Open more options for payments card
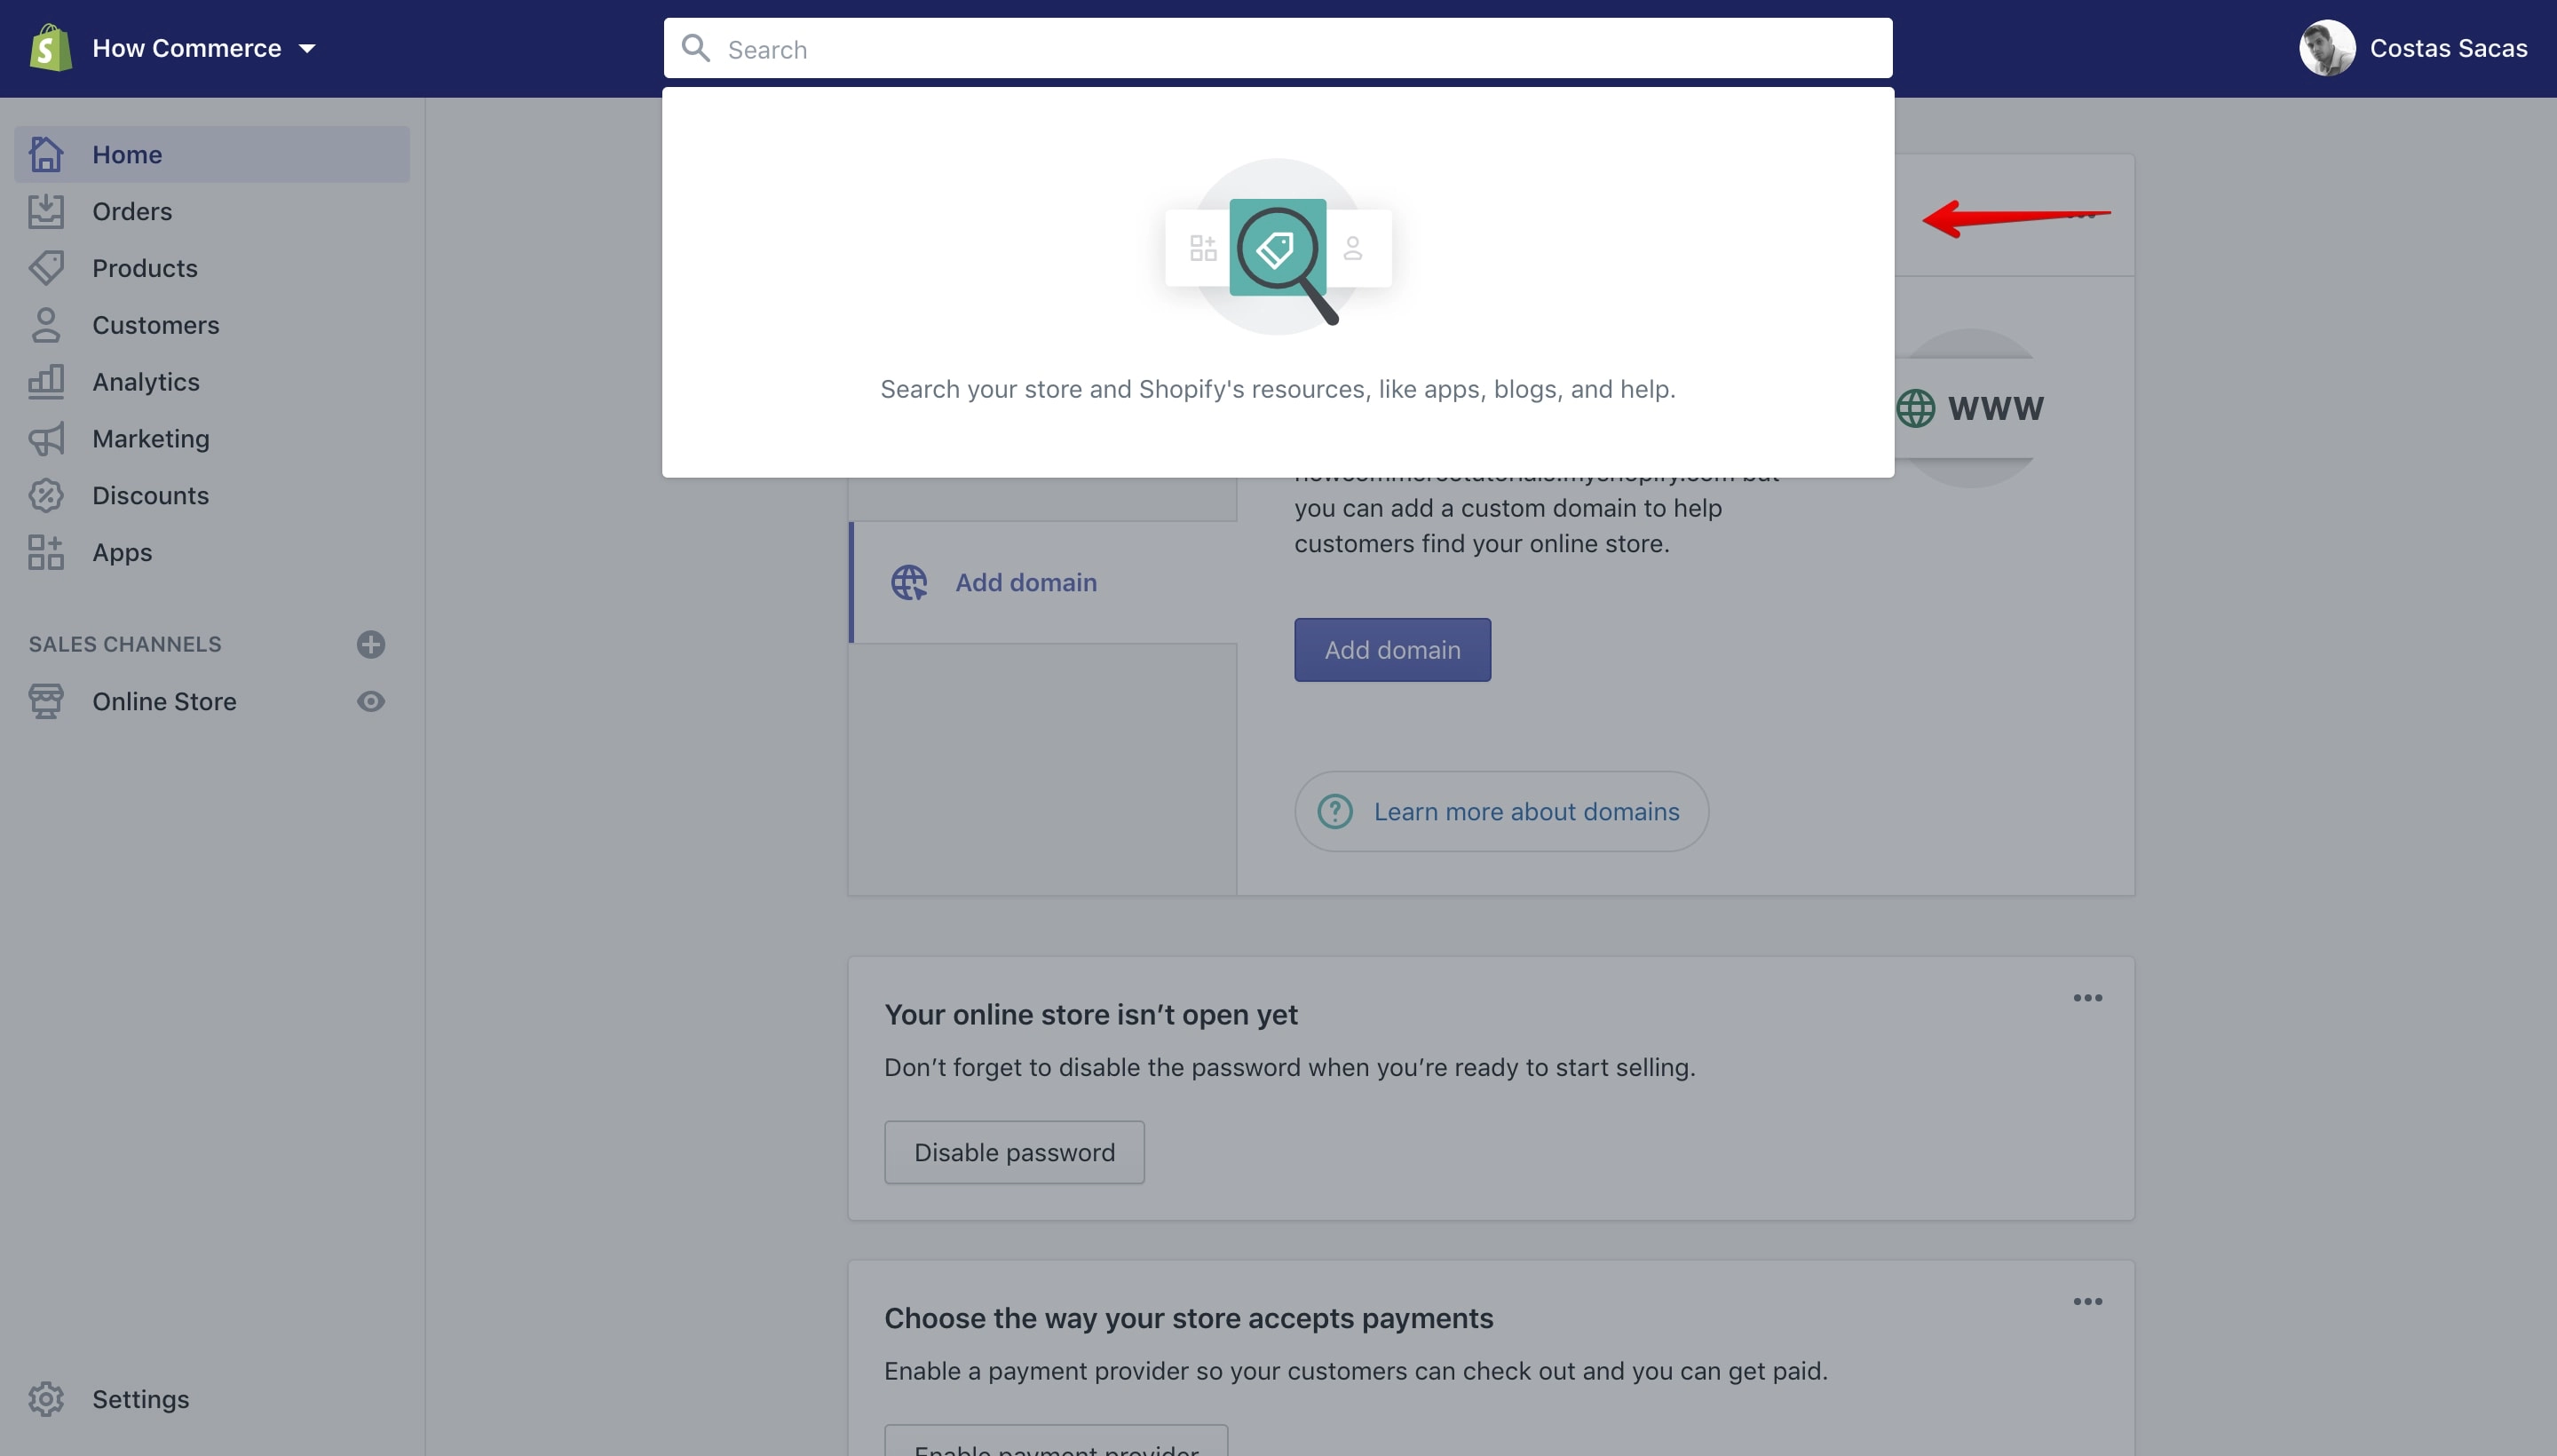The width and height of the screenshot is (2557, 1456). (2087, 1301)
